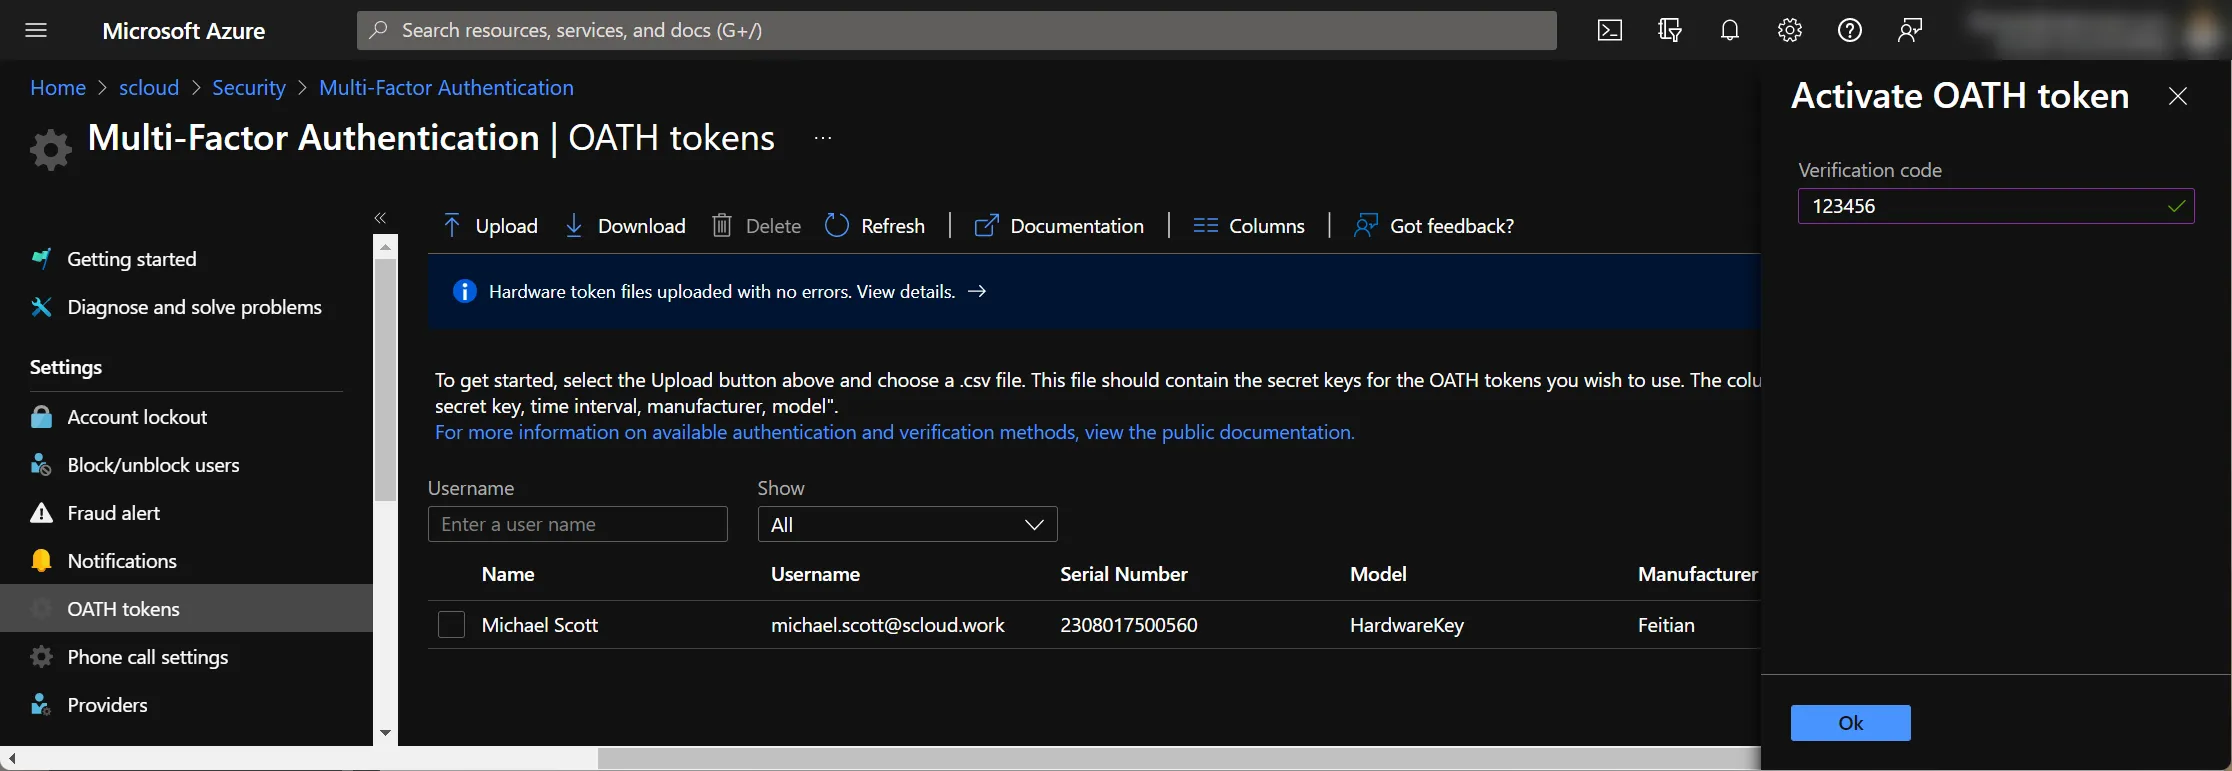Go to Home breadcrumb link
Image resolution: width=2232 pixels, height=771 pixels.
click(x=58, y=88)
